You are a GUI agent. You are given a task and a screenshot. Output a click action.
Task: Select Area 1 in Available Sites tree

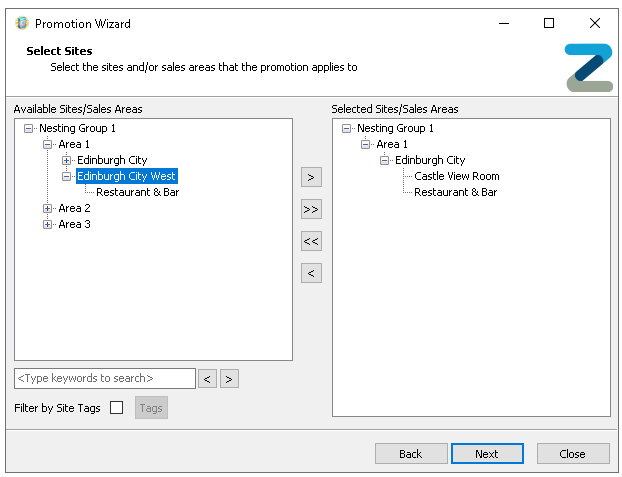coord(74,144)
